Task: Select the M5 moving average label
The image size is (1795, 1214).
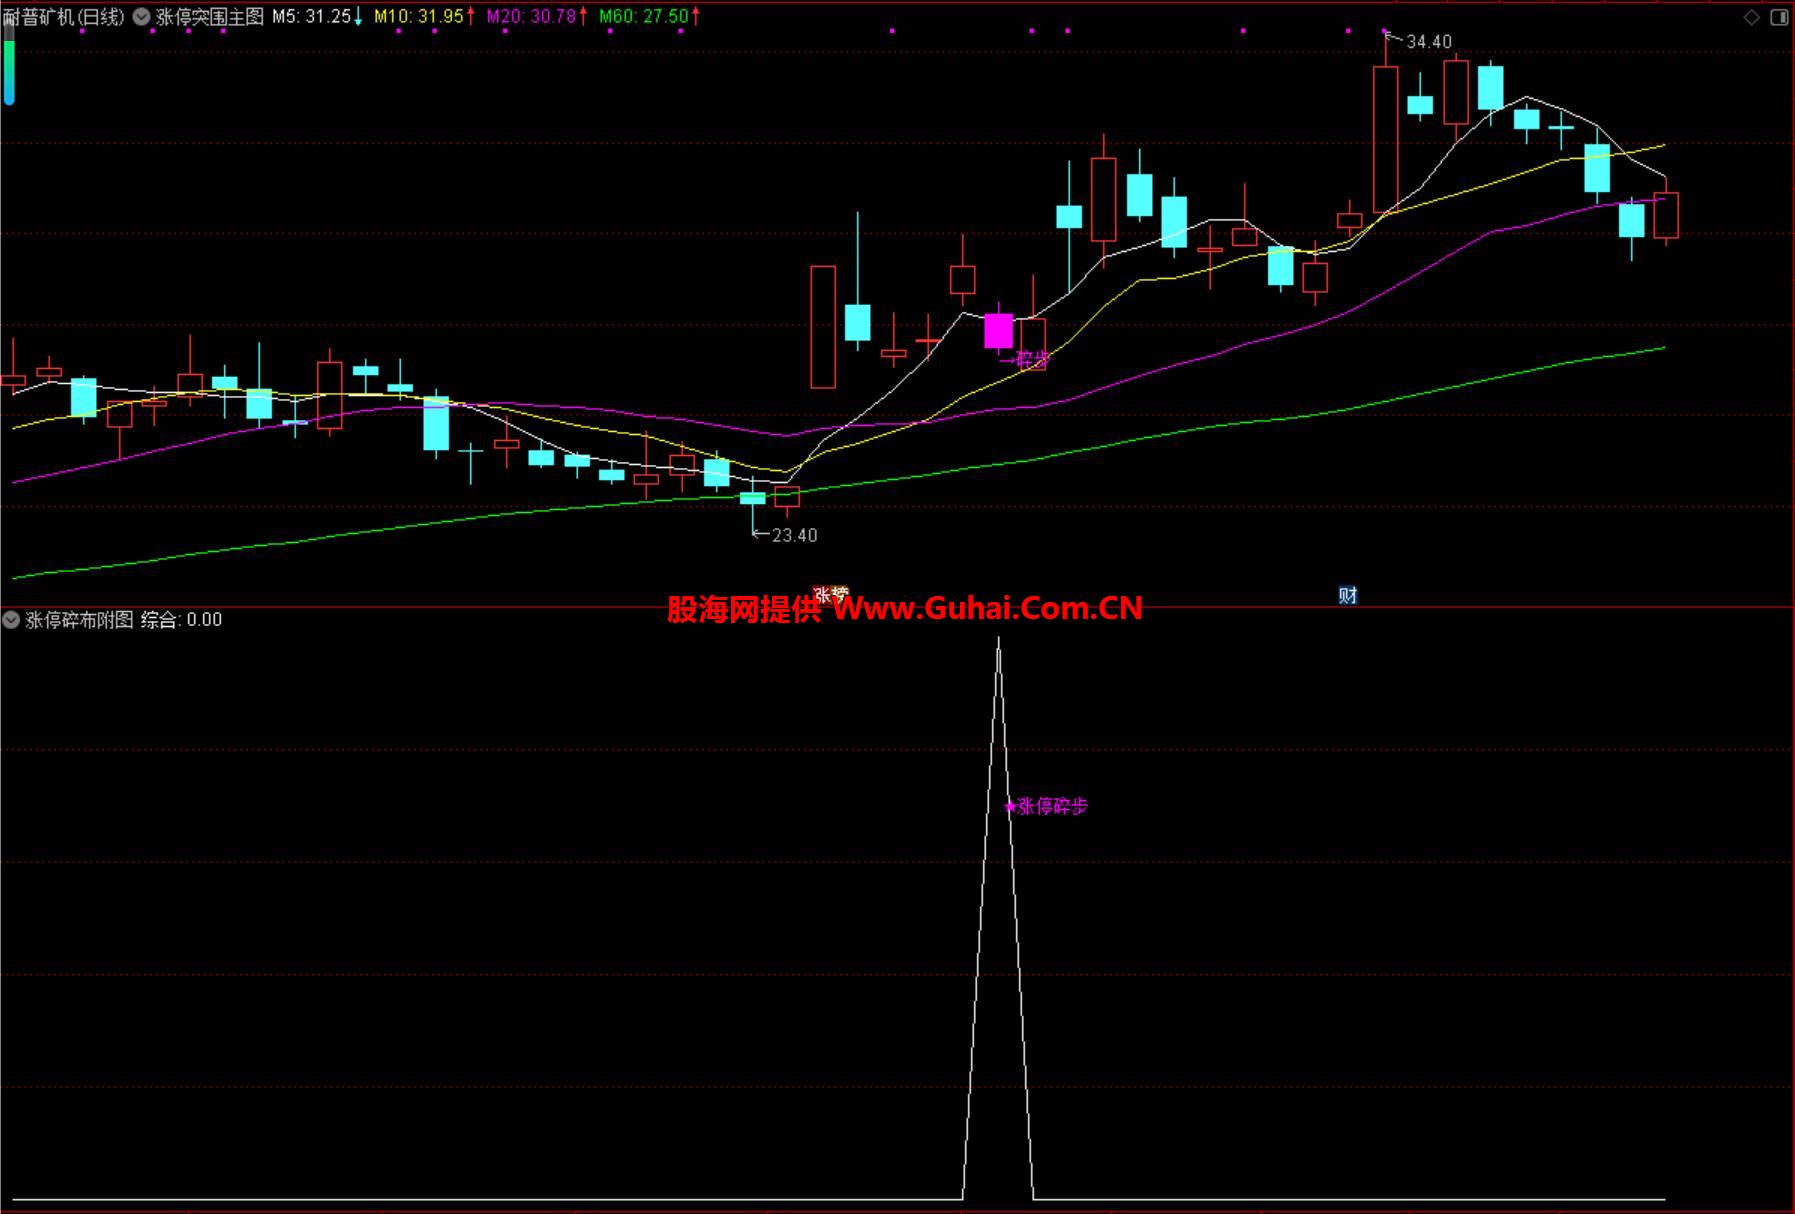Action: pyautogui.click(x=312, y=17)
